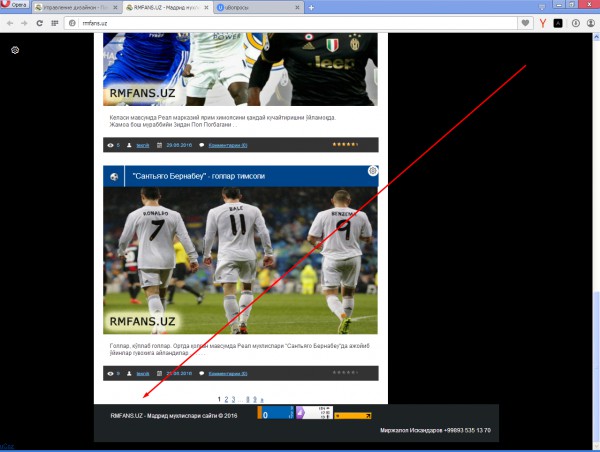Rate first post using gold stars
600x452 pixels.
(345, 144)
